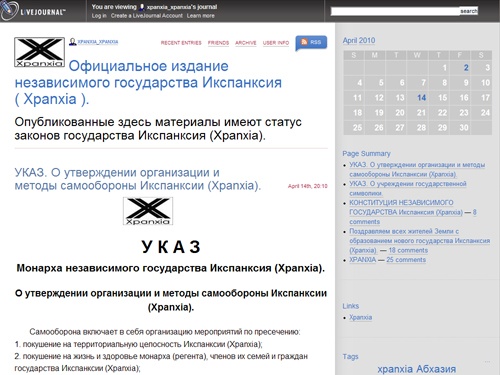Open the RSS feed button

(311, 43)
